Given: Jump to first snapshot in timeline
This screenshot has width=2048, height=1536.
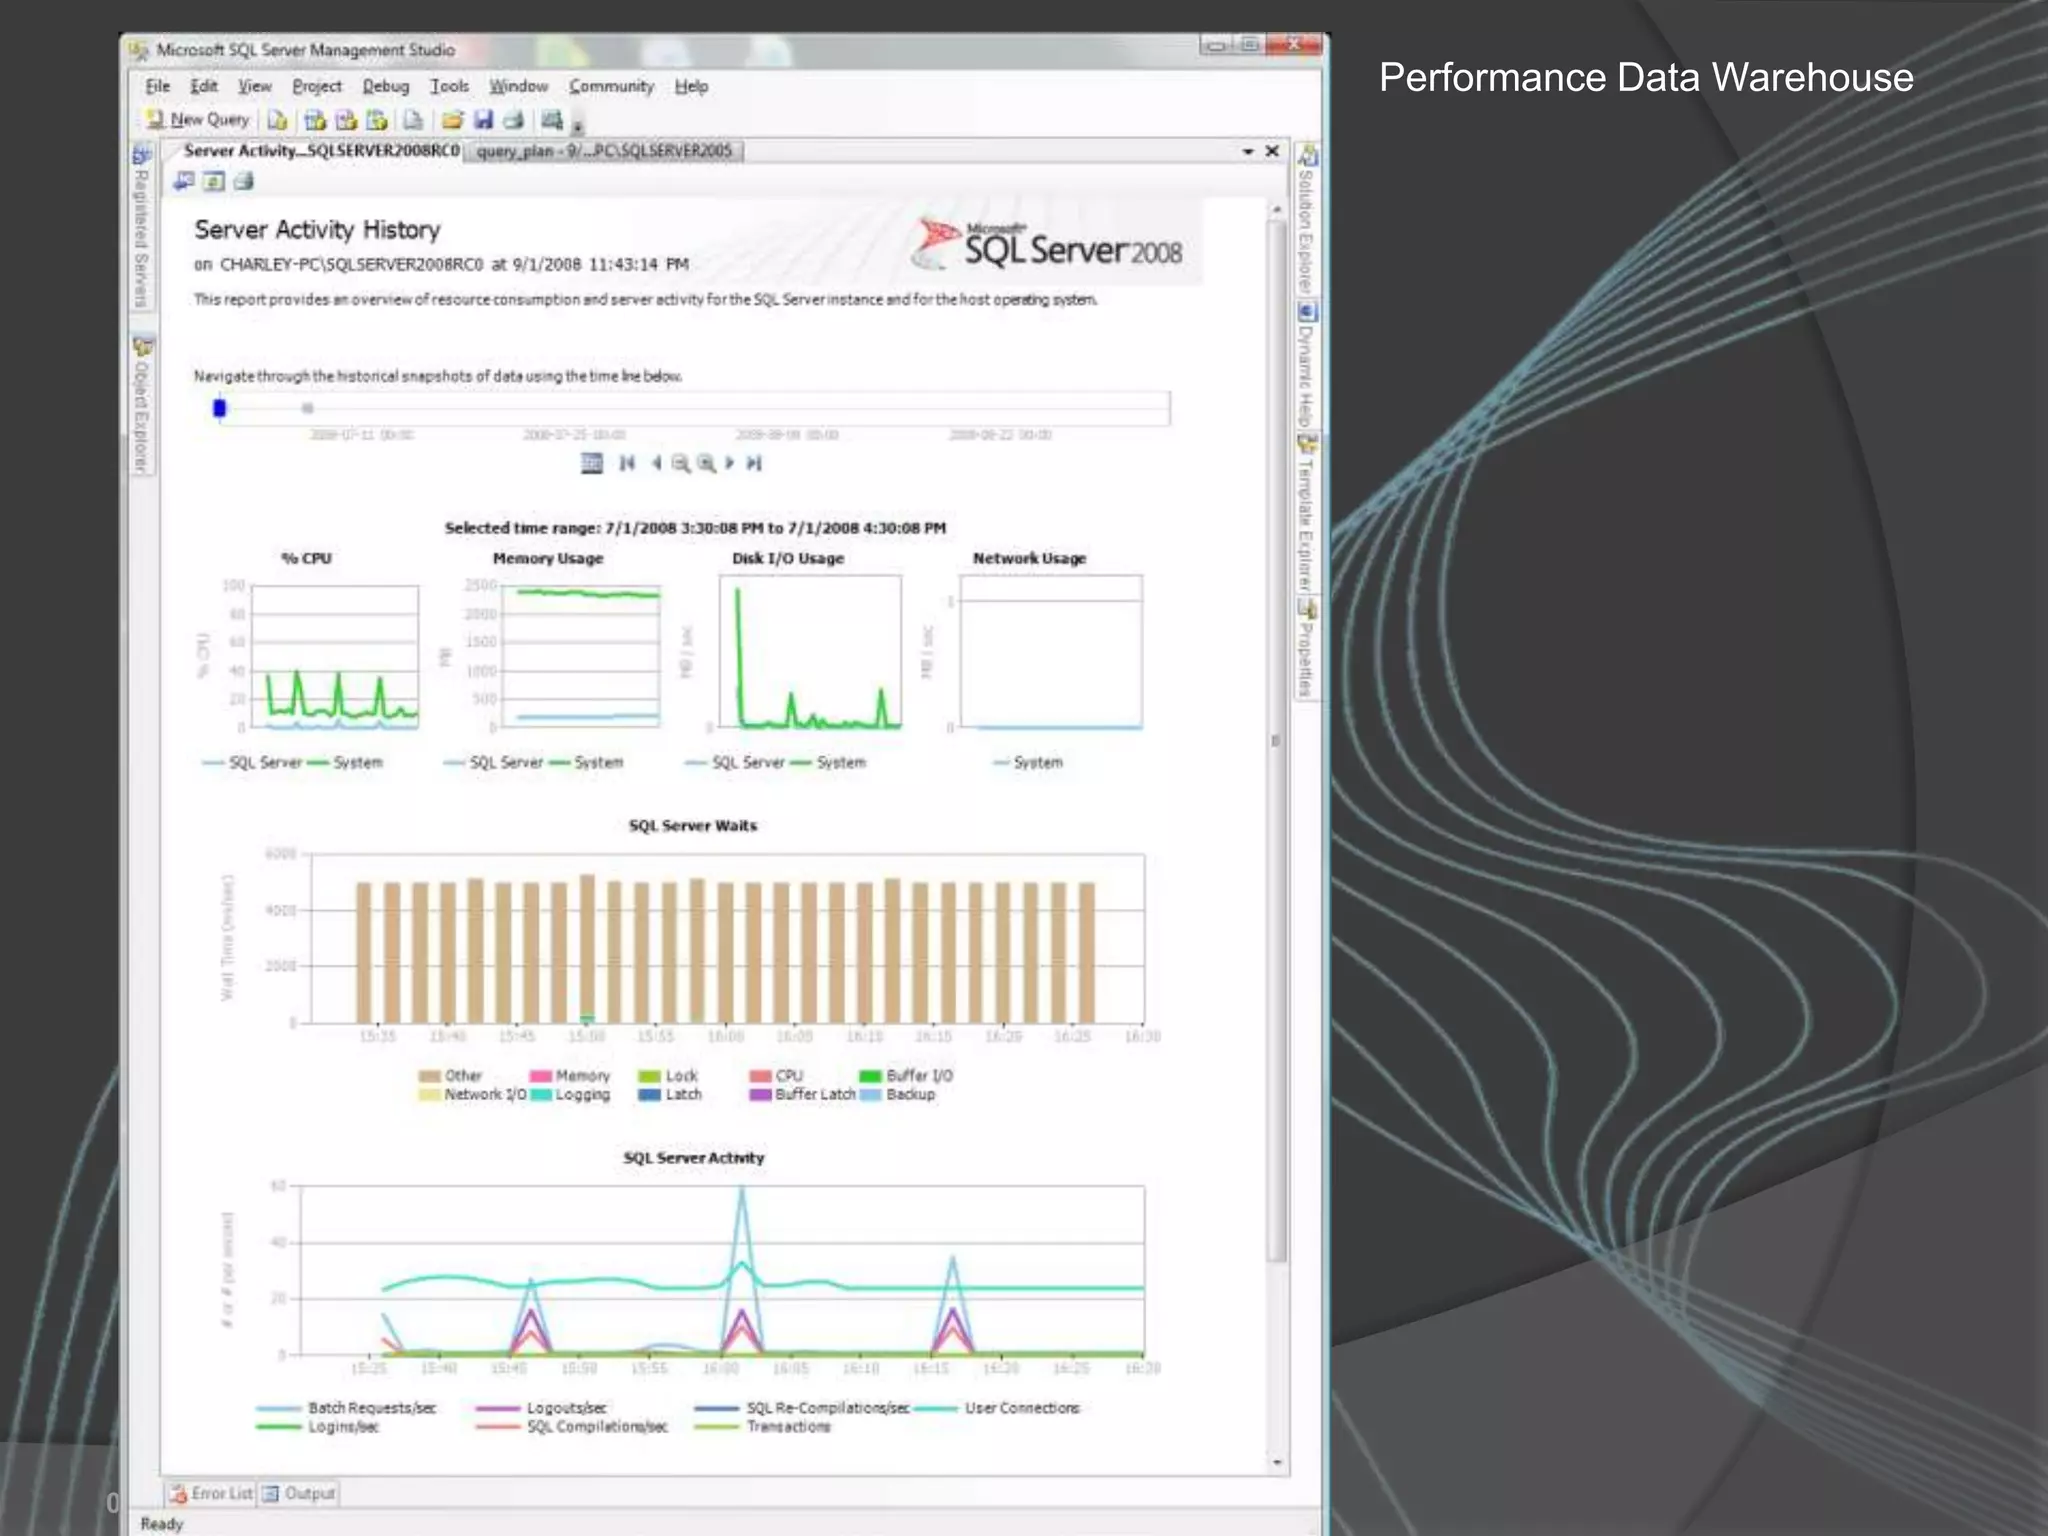Looking at the screenshot, I should [x=627, y=463].
